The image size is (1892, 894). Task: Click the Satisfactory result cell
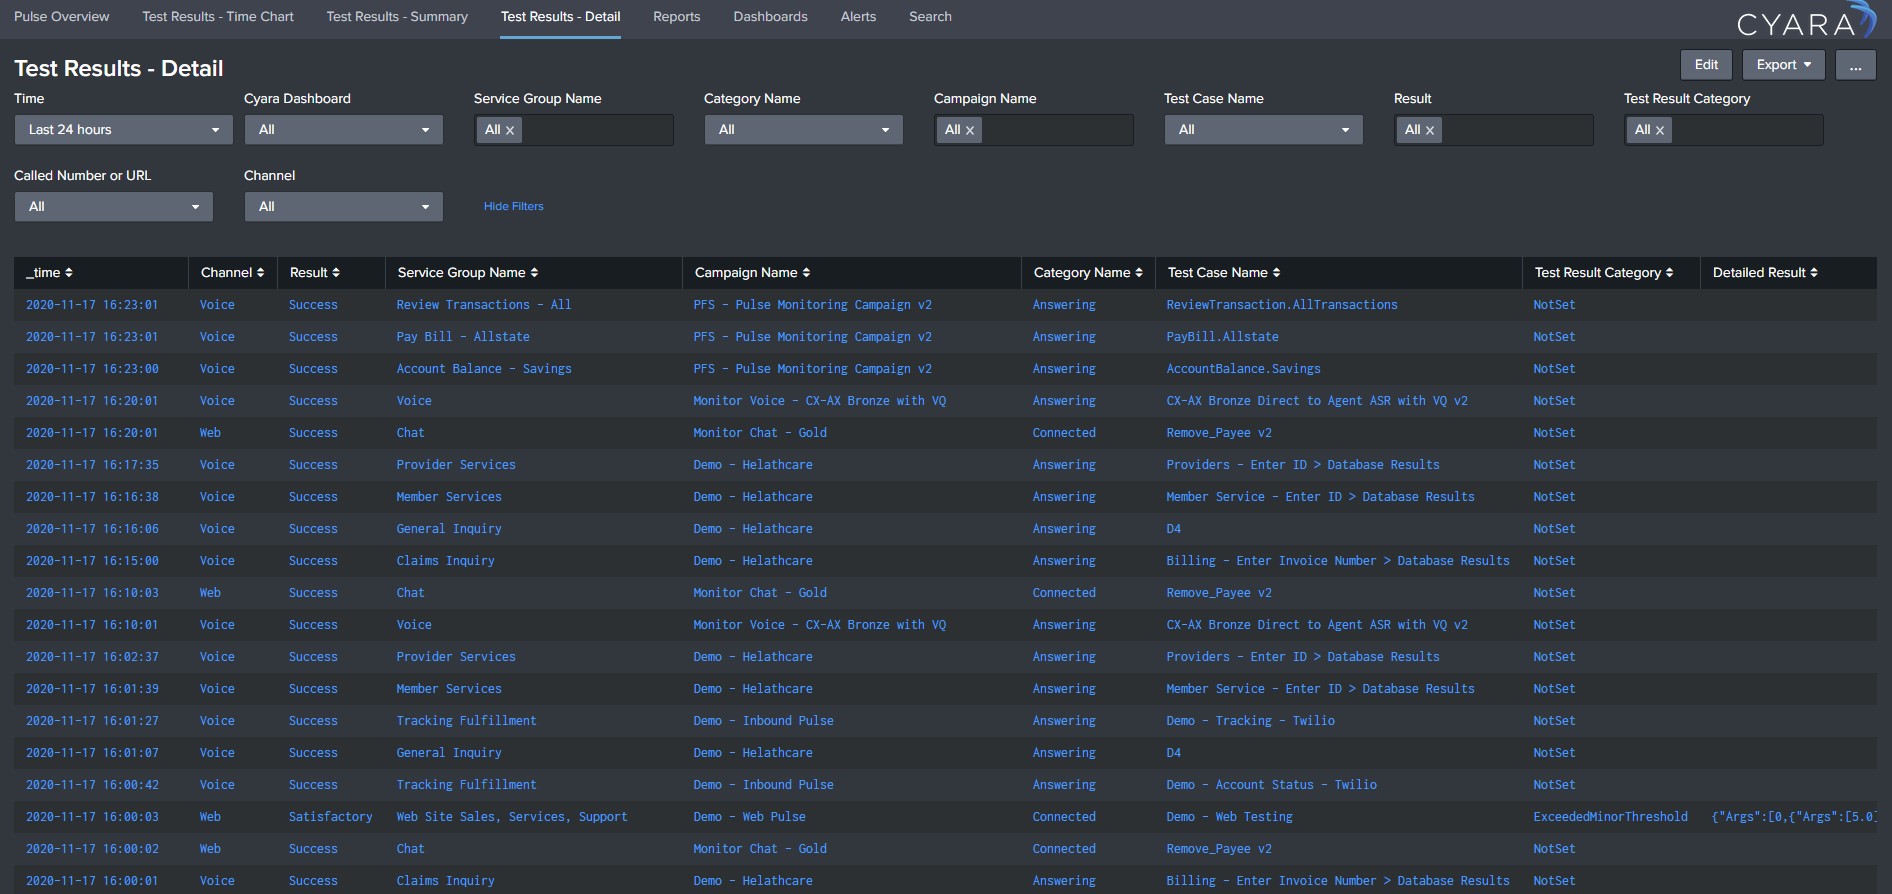coord(331,817)
